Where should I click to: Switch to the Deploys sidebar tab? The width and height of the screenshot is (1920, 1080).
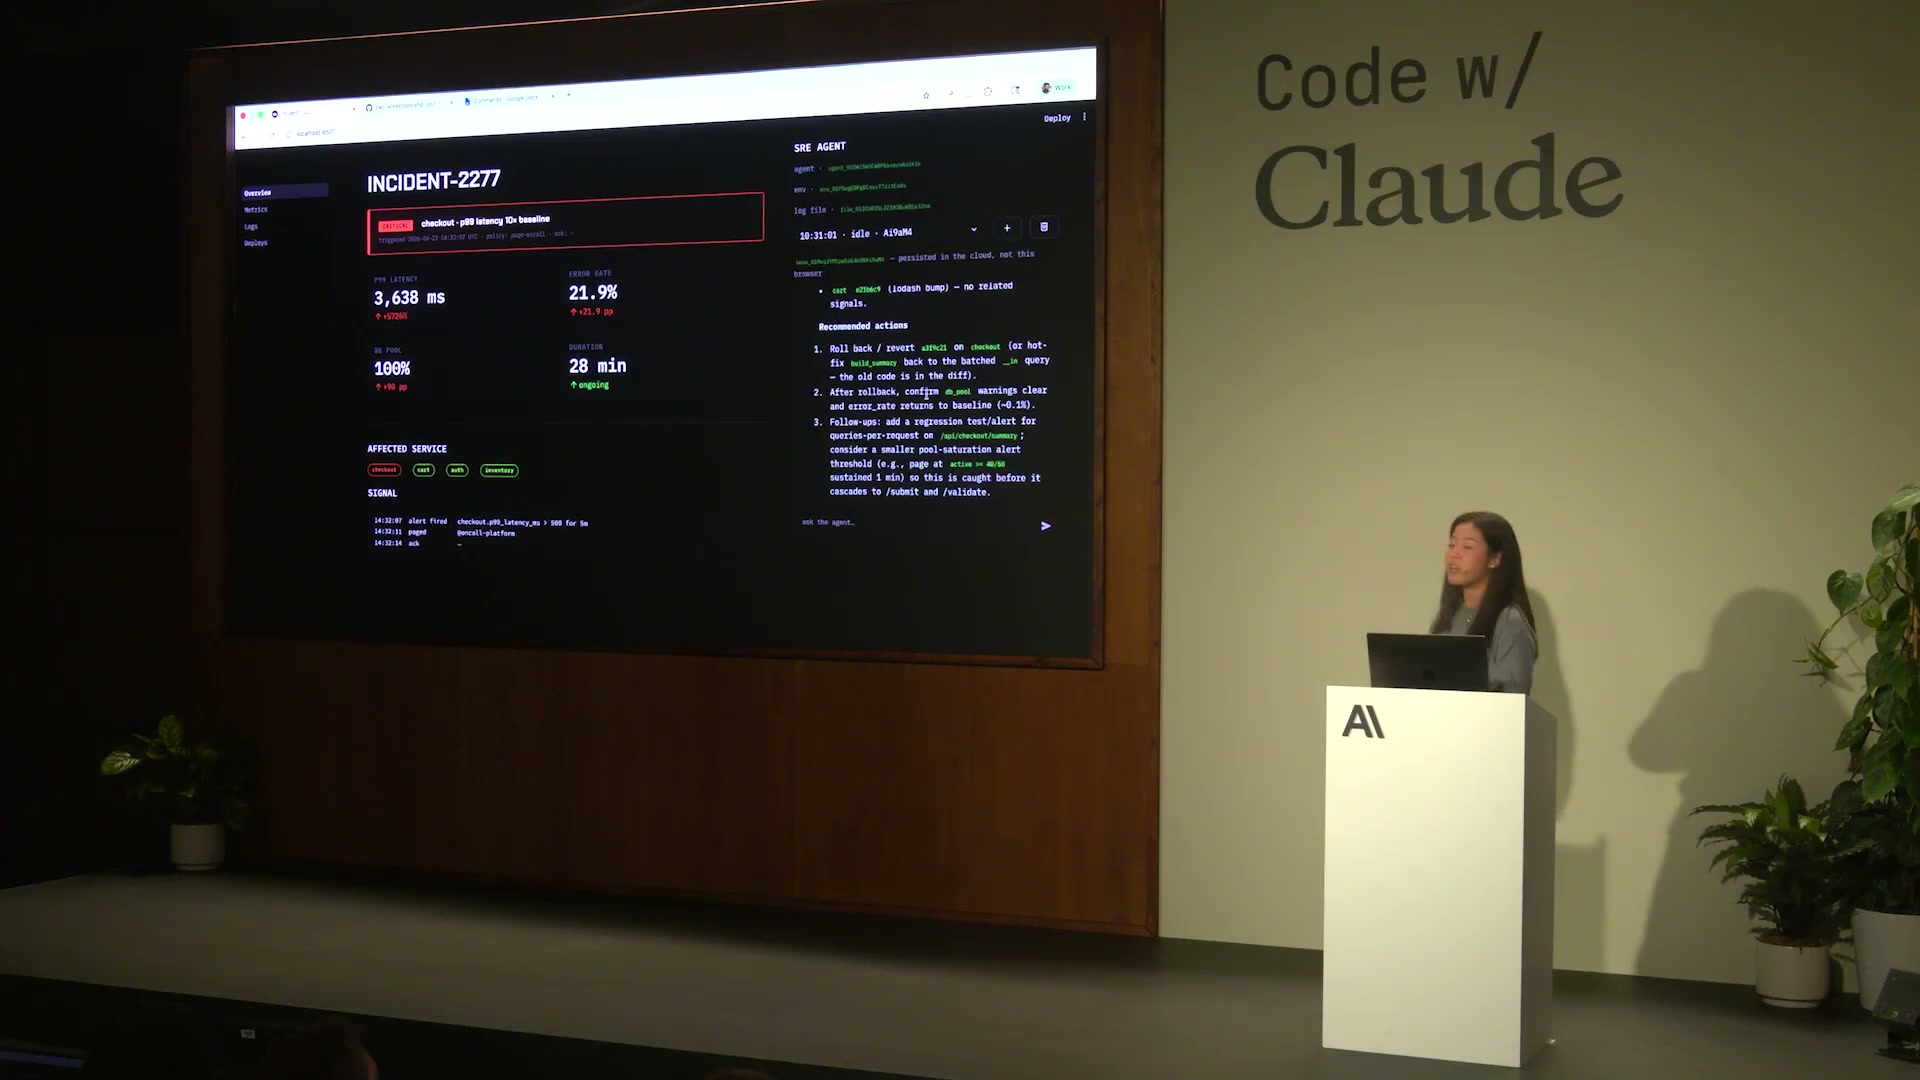click(x=256, y=243)
